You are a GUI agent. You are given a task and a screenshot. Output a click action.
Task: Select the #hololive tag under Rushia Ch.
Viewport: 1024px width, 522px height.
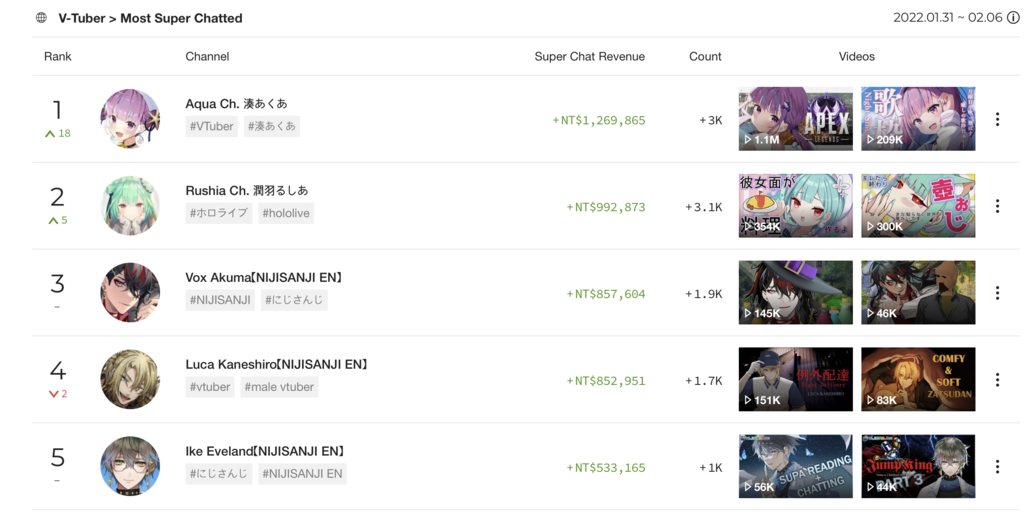286,213
